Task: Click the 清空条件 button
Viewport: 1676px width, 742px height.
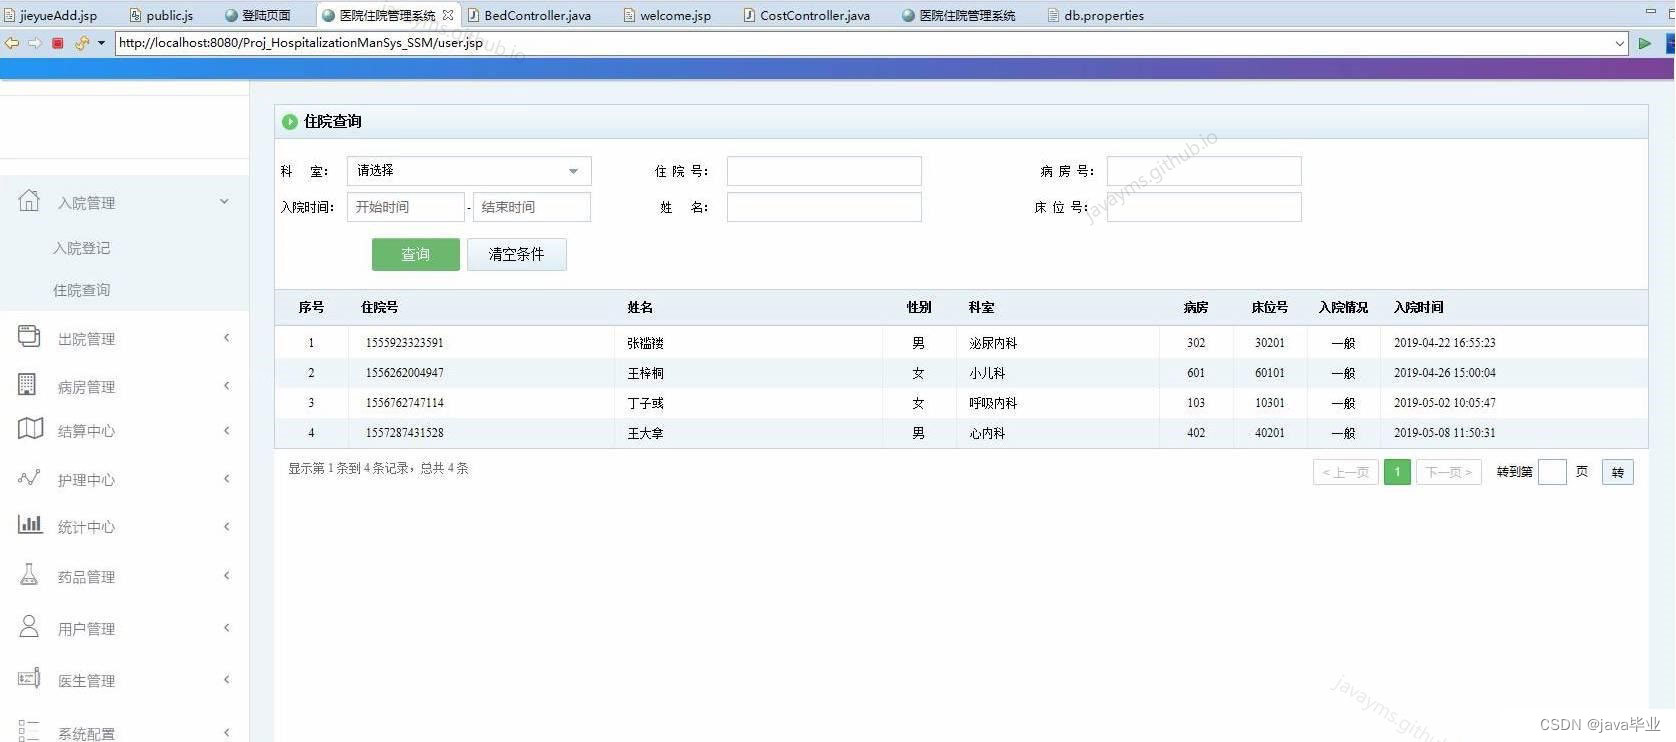Action: coord(517,255)
